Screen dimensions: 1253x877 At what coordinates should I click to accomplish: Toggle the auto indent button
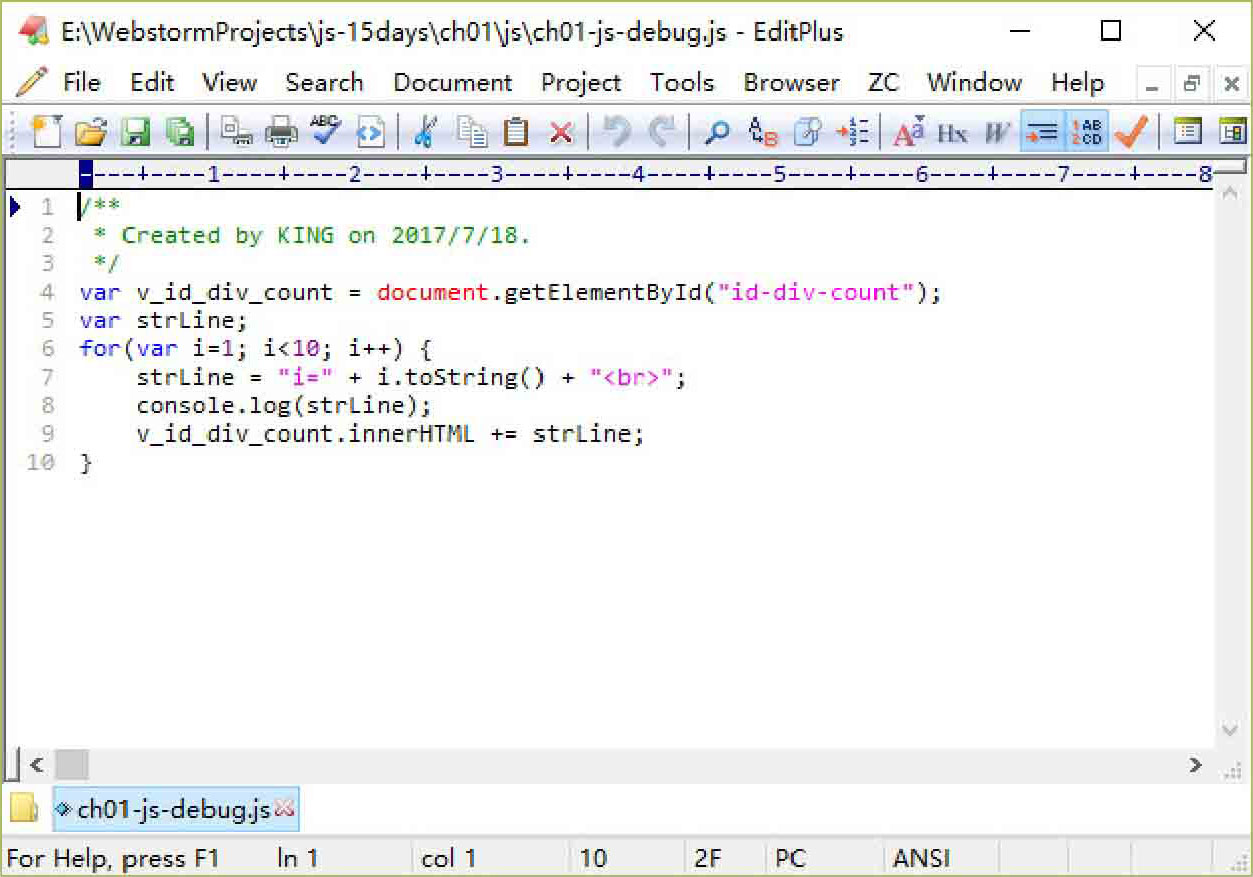pos(1042,132)
